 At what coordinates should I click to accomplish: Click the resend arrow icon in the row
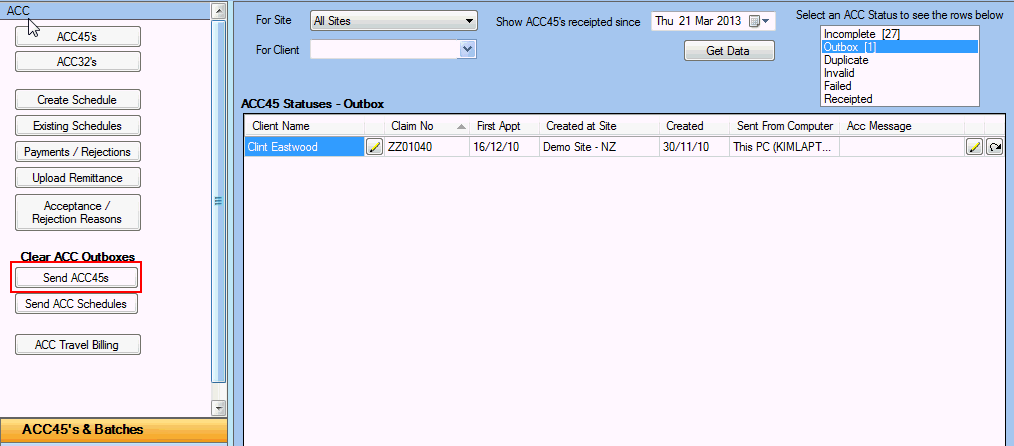click(x=995, y=147)
